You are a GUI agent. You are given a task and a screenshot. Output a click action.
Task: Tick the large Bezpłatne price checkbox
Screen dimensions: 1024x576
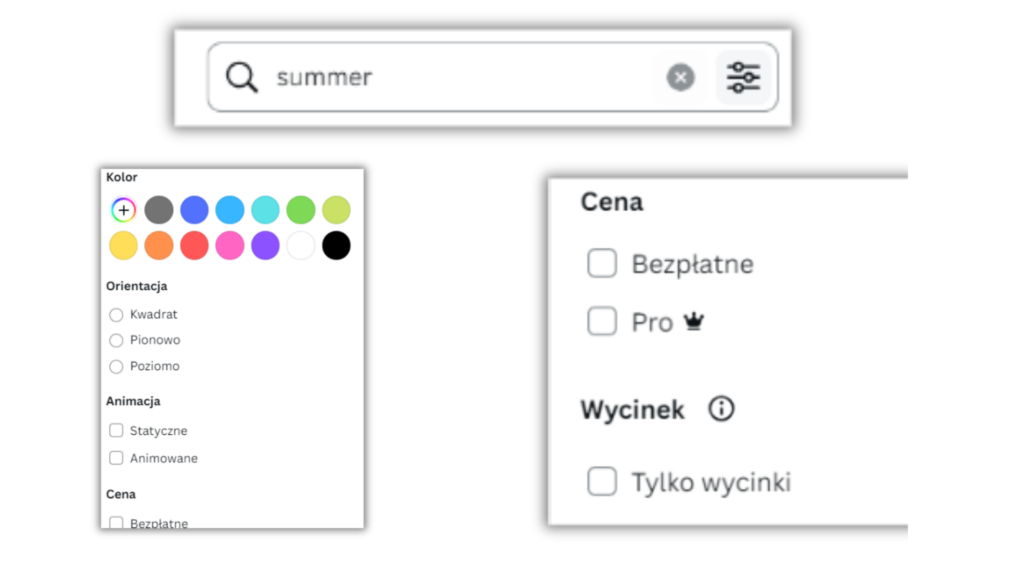602,264
